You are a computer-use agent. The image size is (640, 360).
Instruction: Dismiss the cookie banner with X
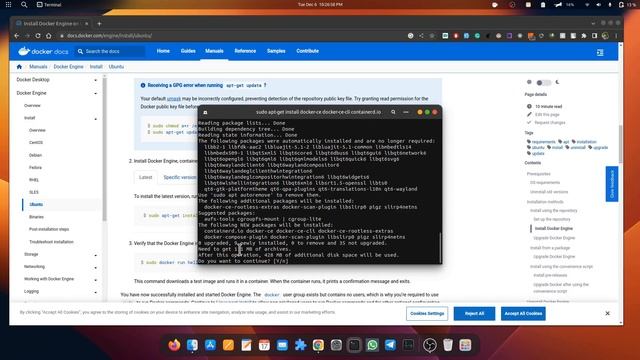click(607, 313)
